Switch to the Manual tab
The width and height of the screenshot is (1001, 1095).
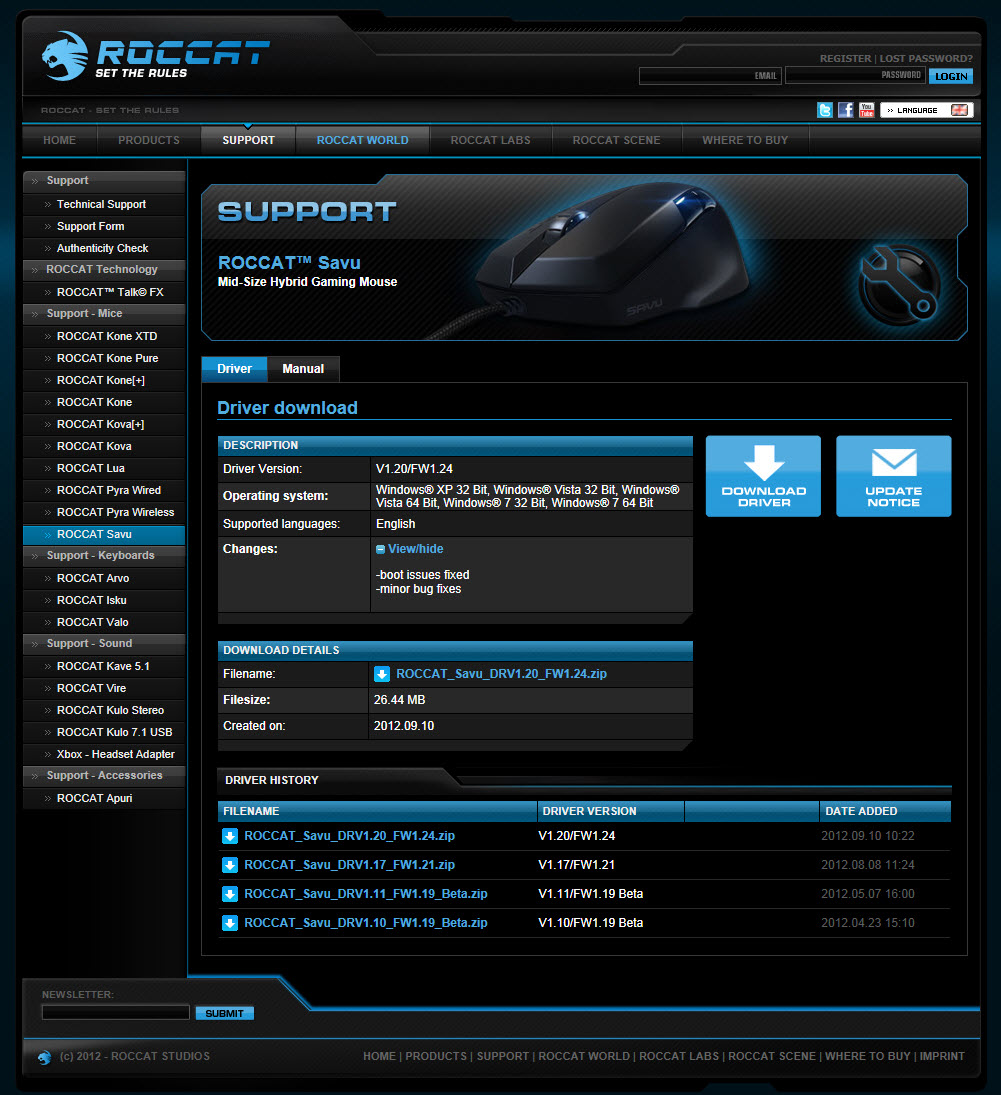coord(303,369)
